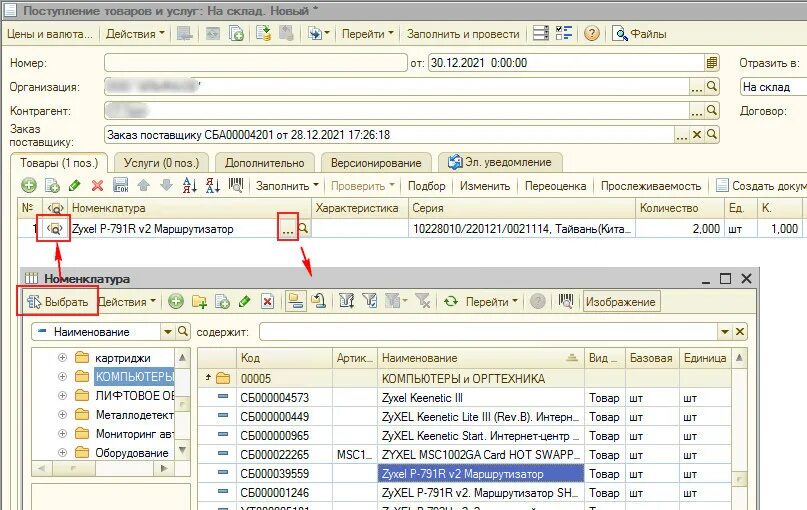Click barcode search icon in Номенклатура toolbar
This screenshot has width=807, height=510.
[566, 302]
